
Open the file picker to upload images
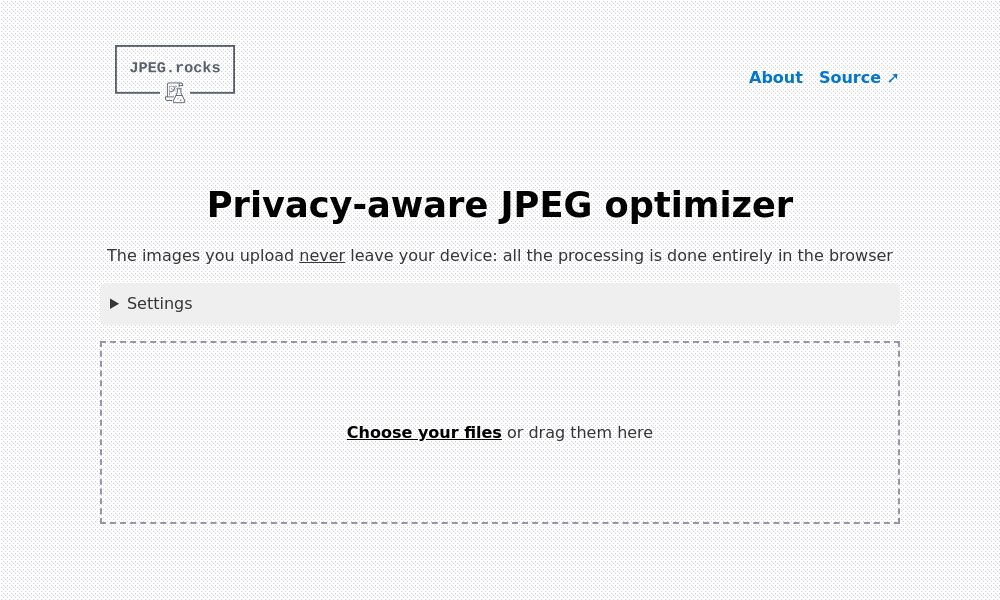[424, 432]
